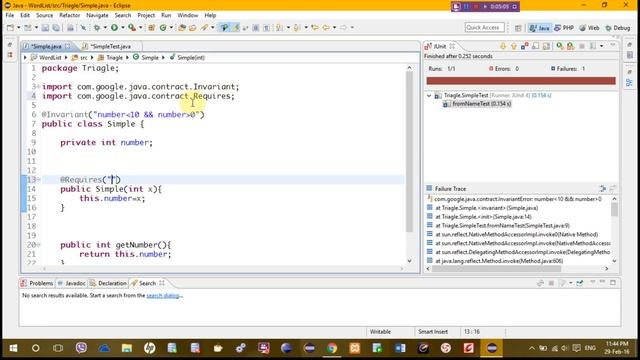Switch to the Debug perspective
Viewport: 640px width, 360px height.
[618, 28]
